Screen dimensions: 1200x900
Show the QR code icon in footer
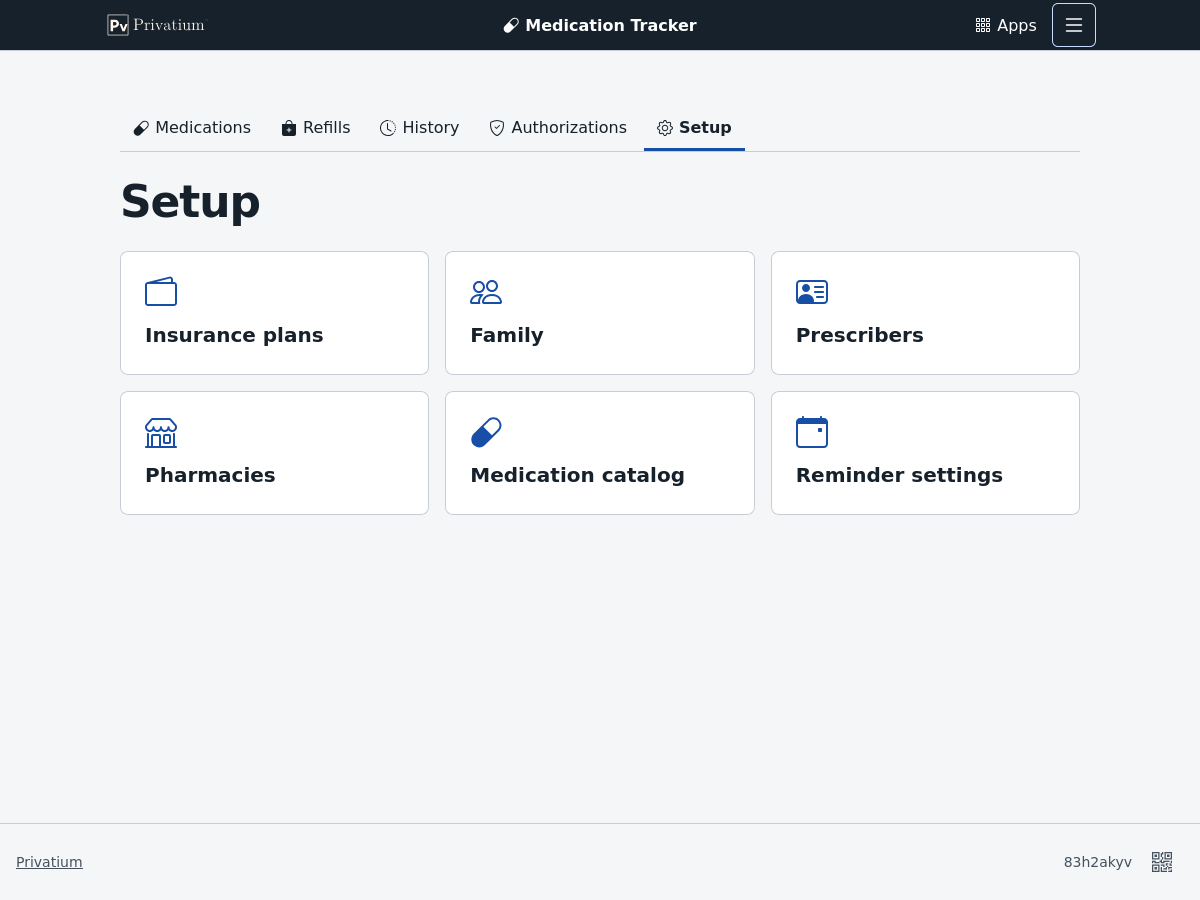pos(1162,862)
